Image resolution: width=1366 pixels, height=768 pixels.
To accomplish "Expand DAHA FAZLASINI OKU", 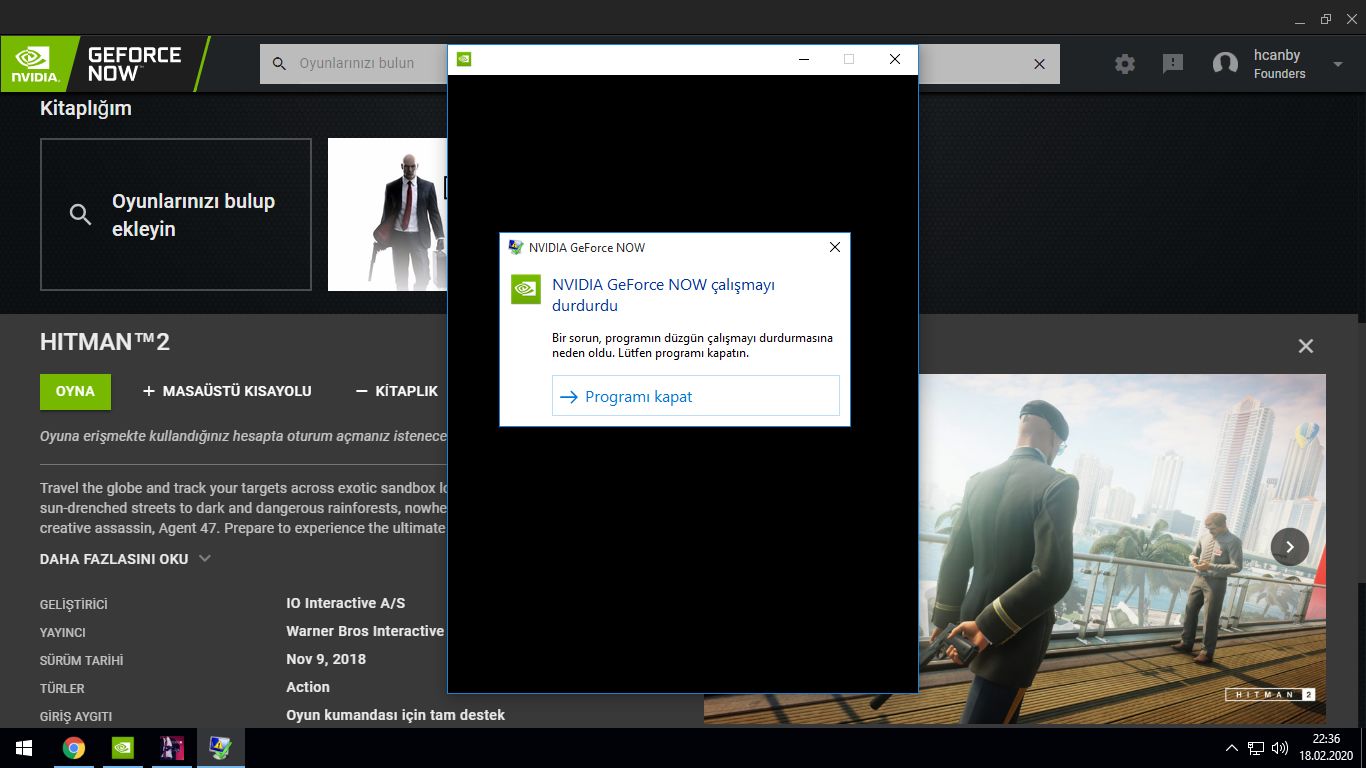I will pos(125,559).
